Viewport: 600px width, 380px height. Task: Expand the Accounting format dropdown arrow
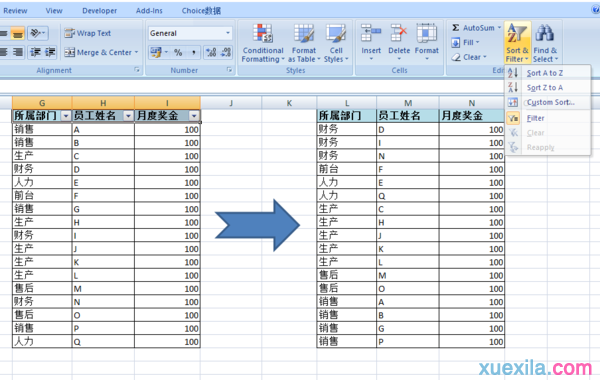166,52
